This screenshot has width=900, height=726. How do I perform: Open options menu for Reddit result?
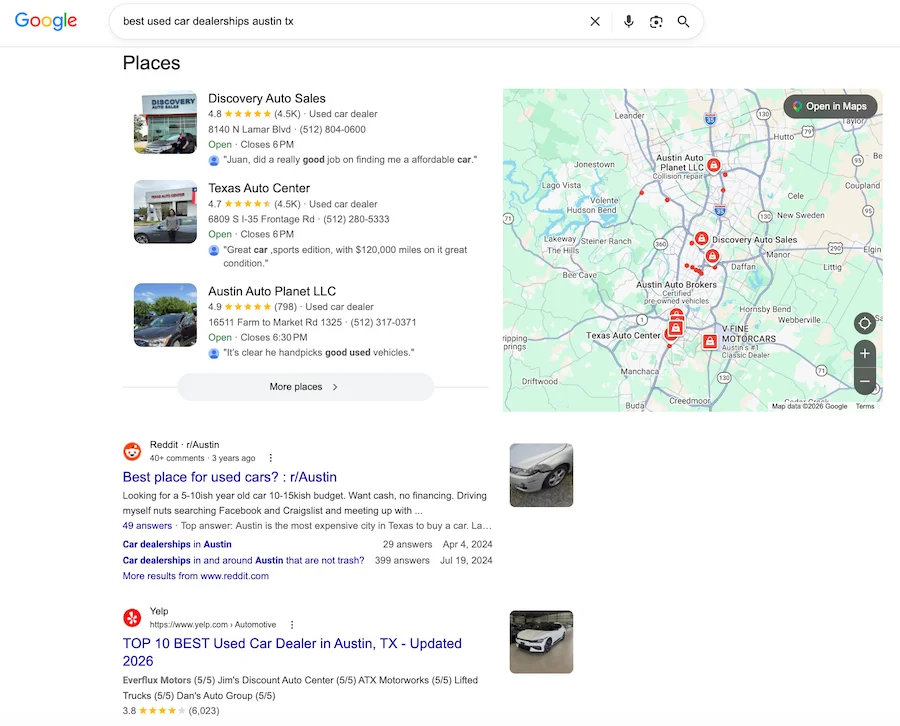coord(271,458)
